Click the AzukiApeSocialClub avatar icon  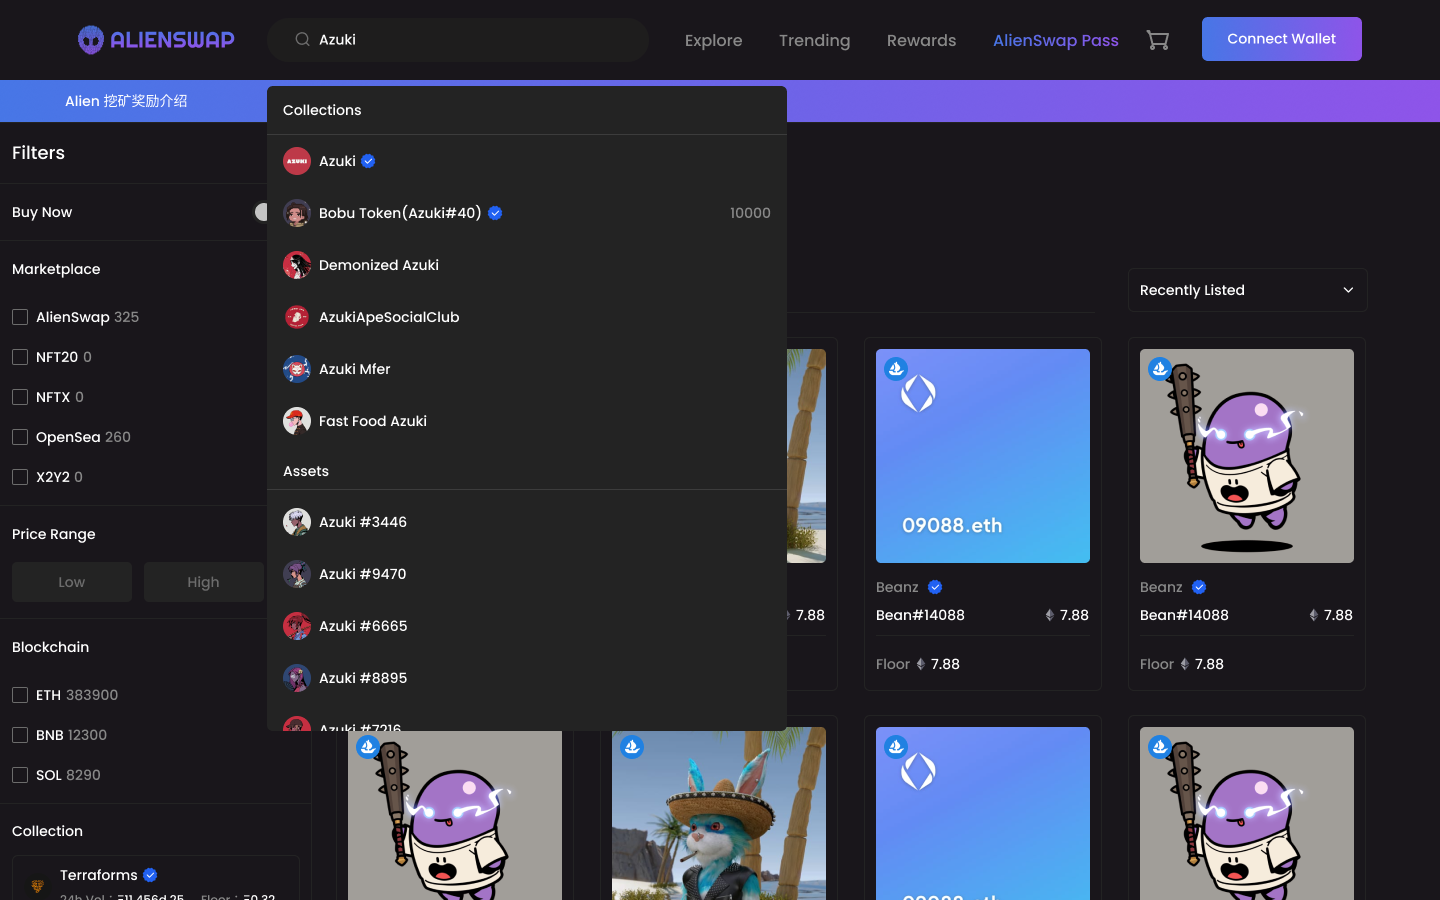(297, 317)
